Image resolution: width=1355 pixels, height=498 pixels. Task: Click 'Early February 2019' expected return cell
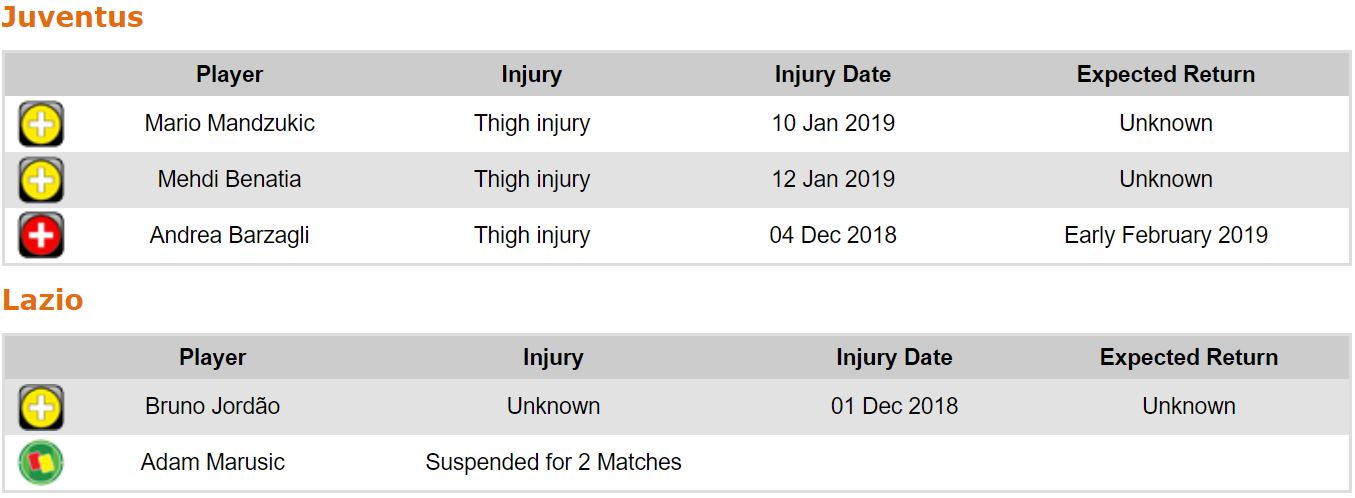(x=1165, y=236)
